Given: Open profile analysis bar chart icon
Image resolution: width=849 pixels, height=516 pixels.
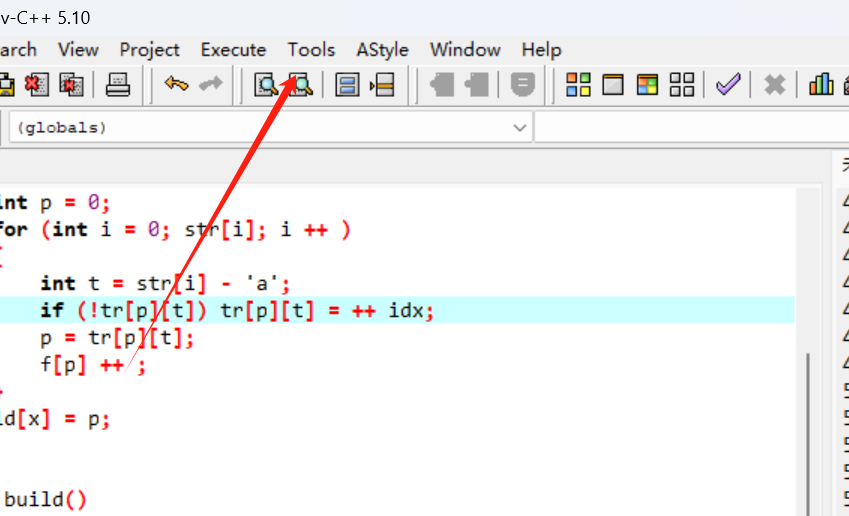Looking at the screenshot, I should click(821, 85).
